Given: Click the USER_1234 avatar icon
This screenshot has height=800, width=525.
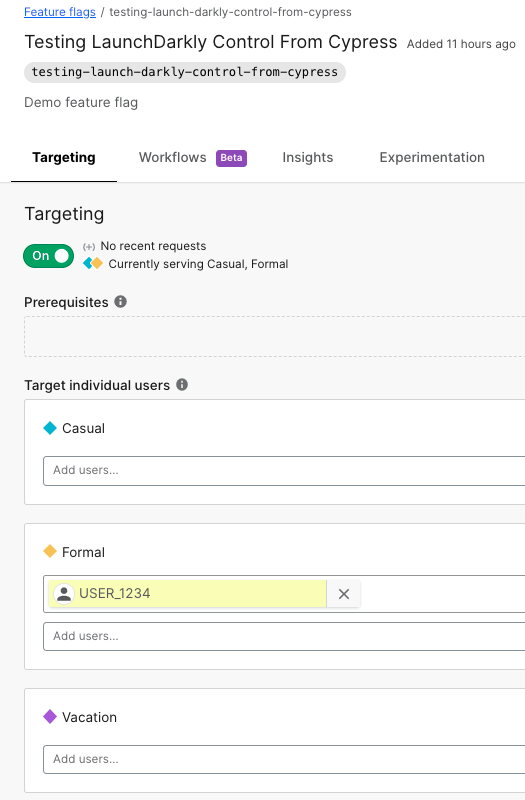Looking at the screenshot, I should coord(64,594).
